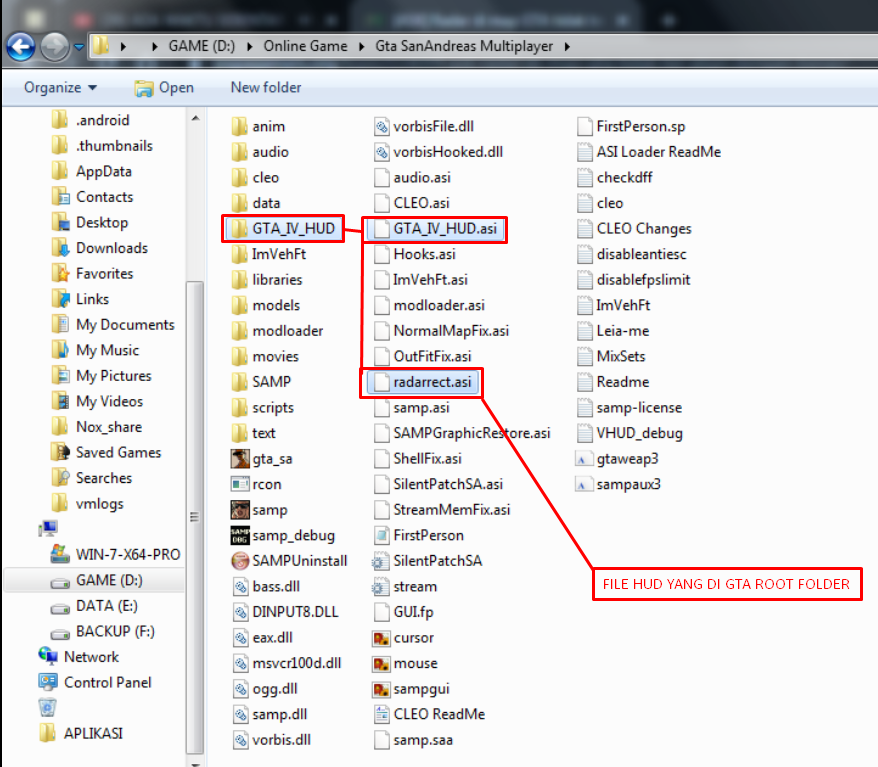Click the Open toolbar button
Image resolution: width=878 pixels, height=767 pixels.
164,87
